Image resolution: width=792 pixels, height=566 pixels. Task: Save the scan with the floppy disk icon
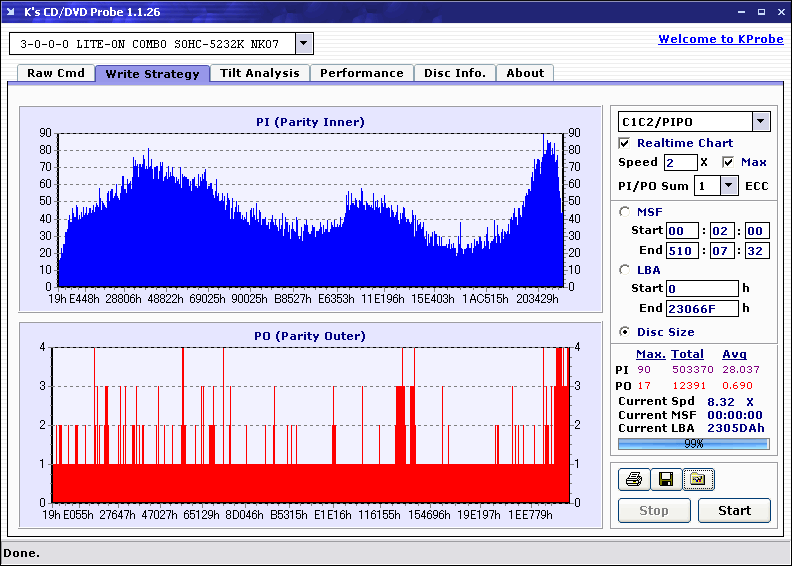[x=665, y=480]
